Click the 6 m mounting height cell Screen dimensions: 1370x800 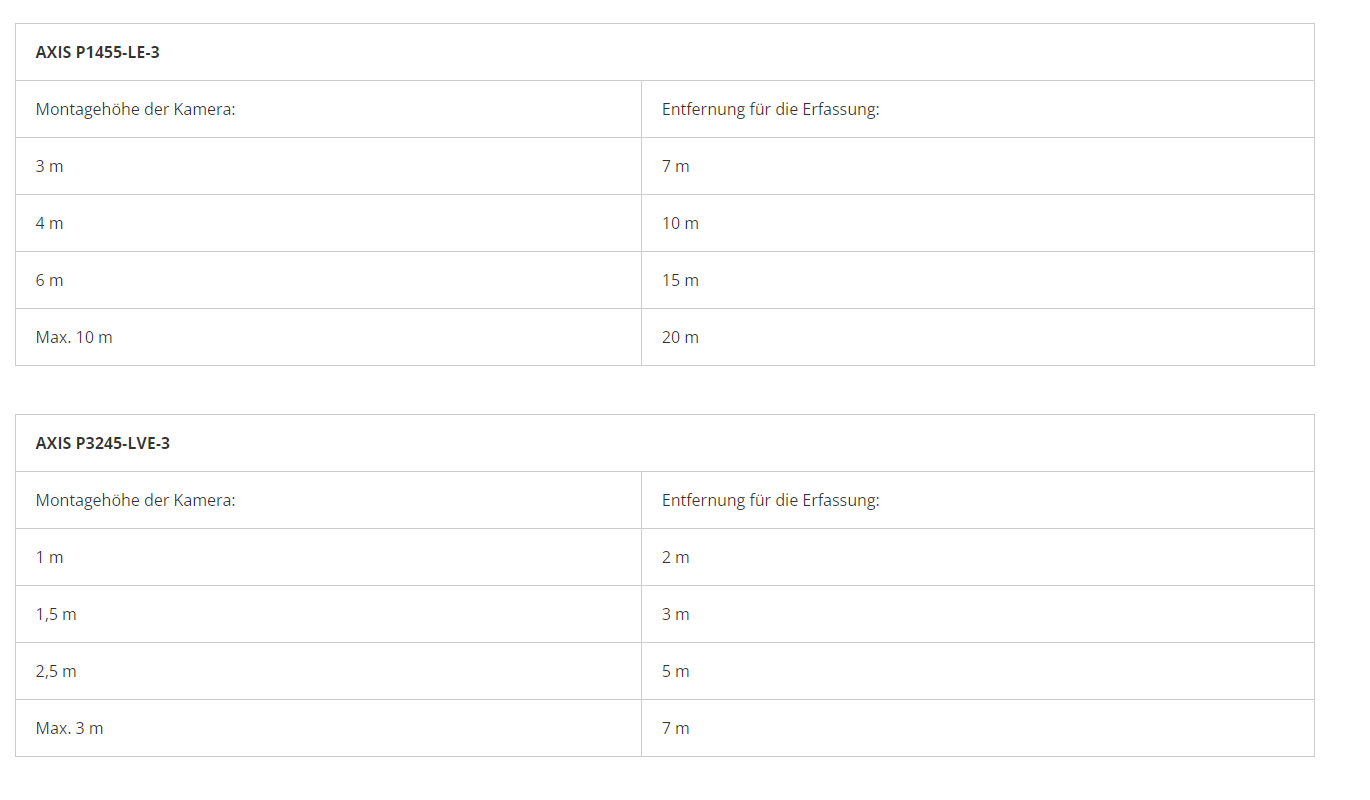[50, 280]
